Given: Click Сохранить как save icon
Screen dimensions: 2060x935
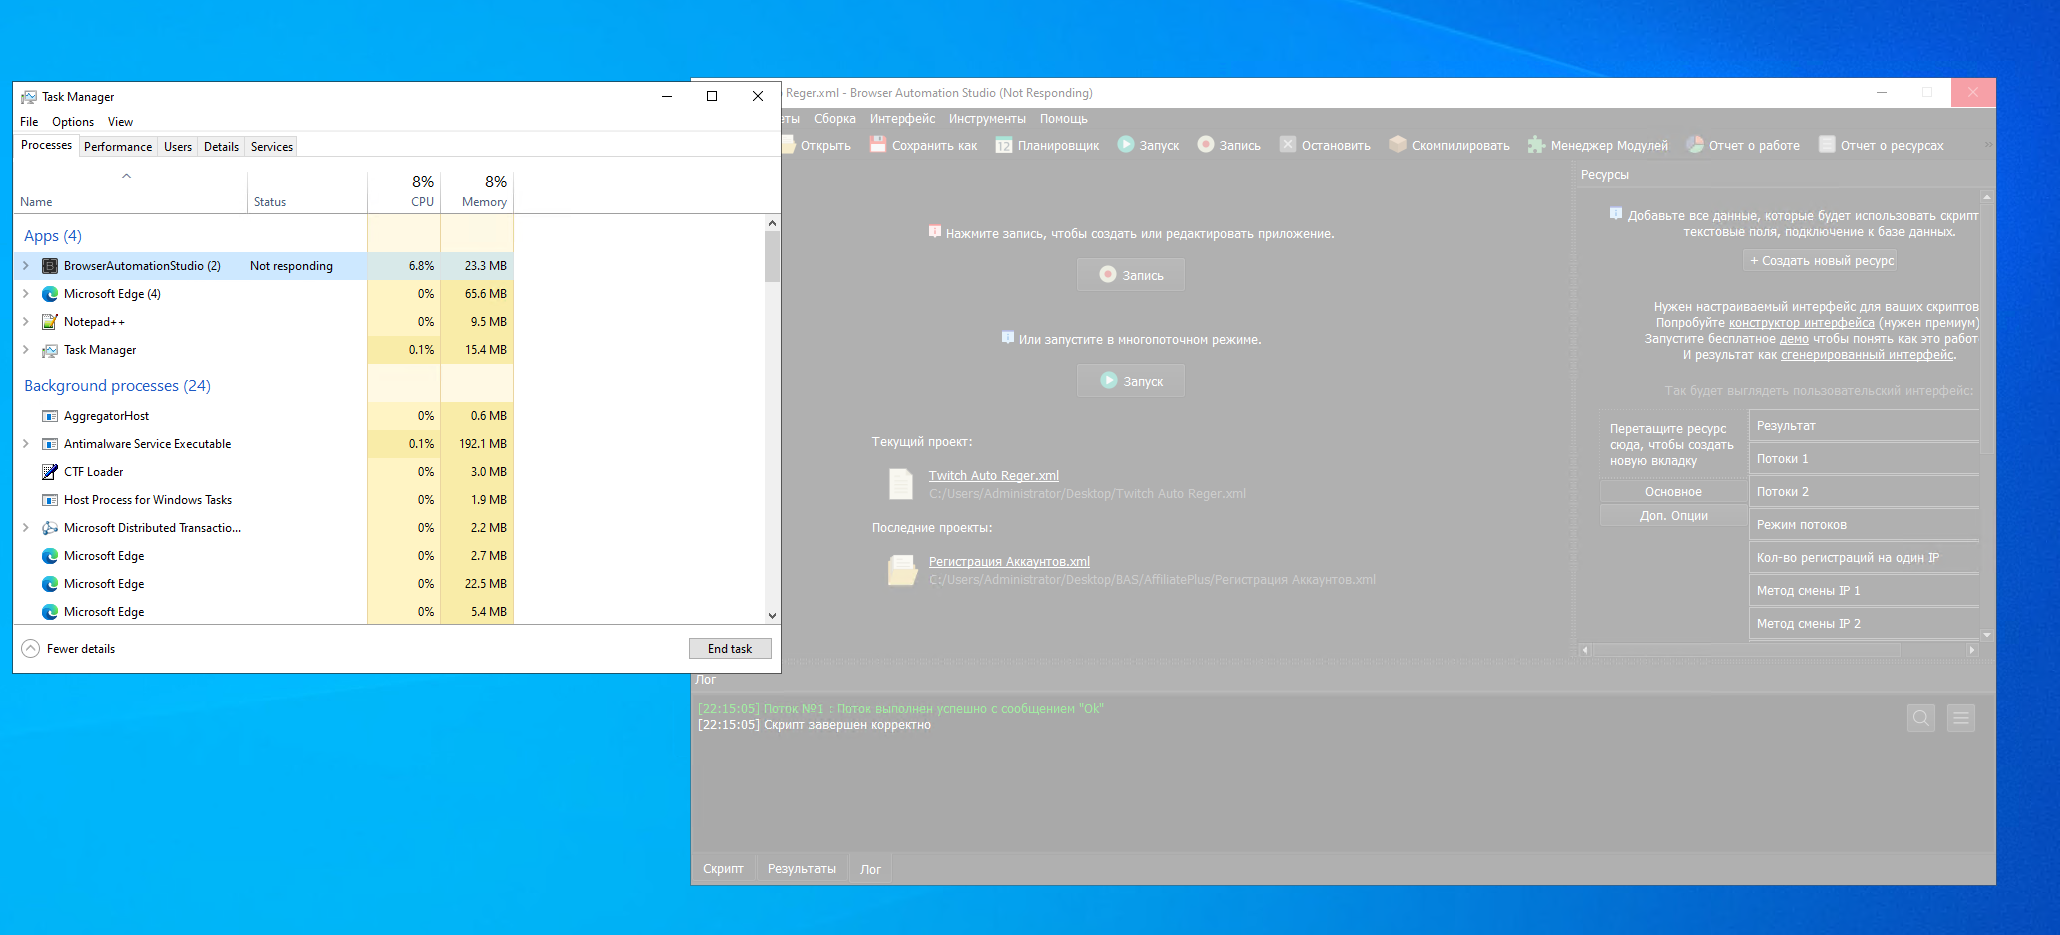Looking at the screenshot, I should [878, 145].
